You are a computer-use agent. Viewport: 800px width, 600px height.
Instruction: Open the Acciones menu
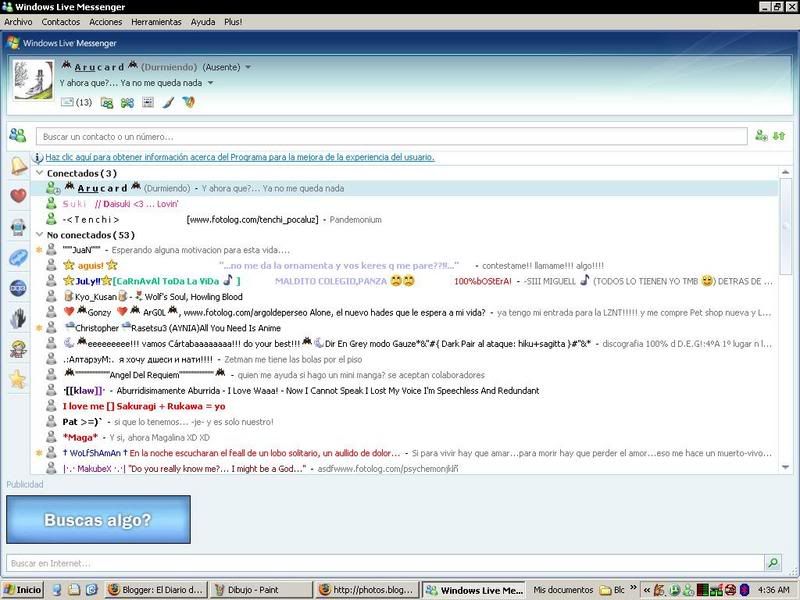(x=106, y=22)
